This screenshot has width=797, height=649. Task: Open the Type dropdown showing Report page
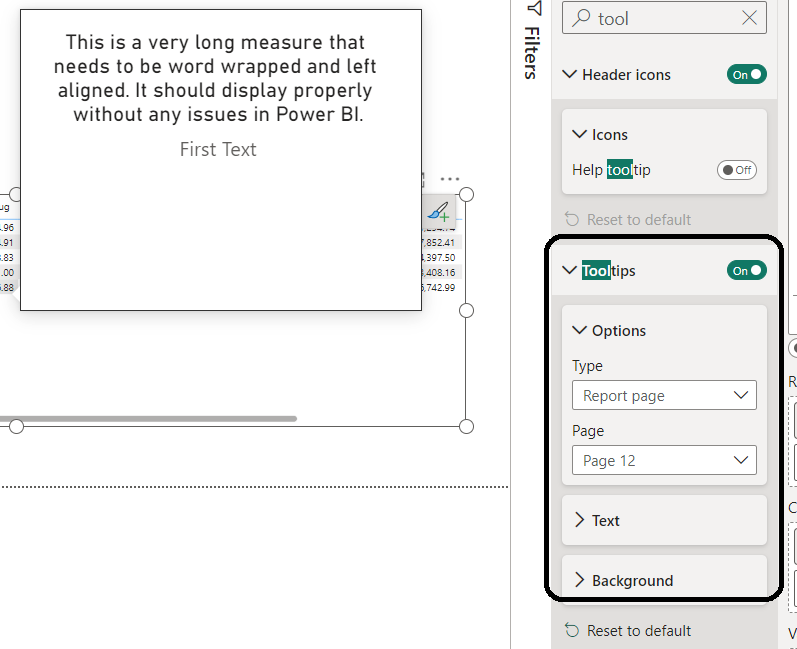pos(664,395)
